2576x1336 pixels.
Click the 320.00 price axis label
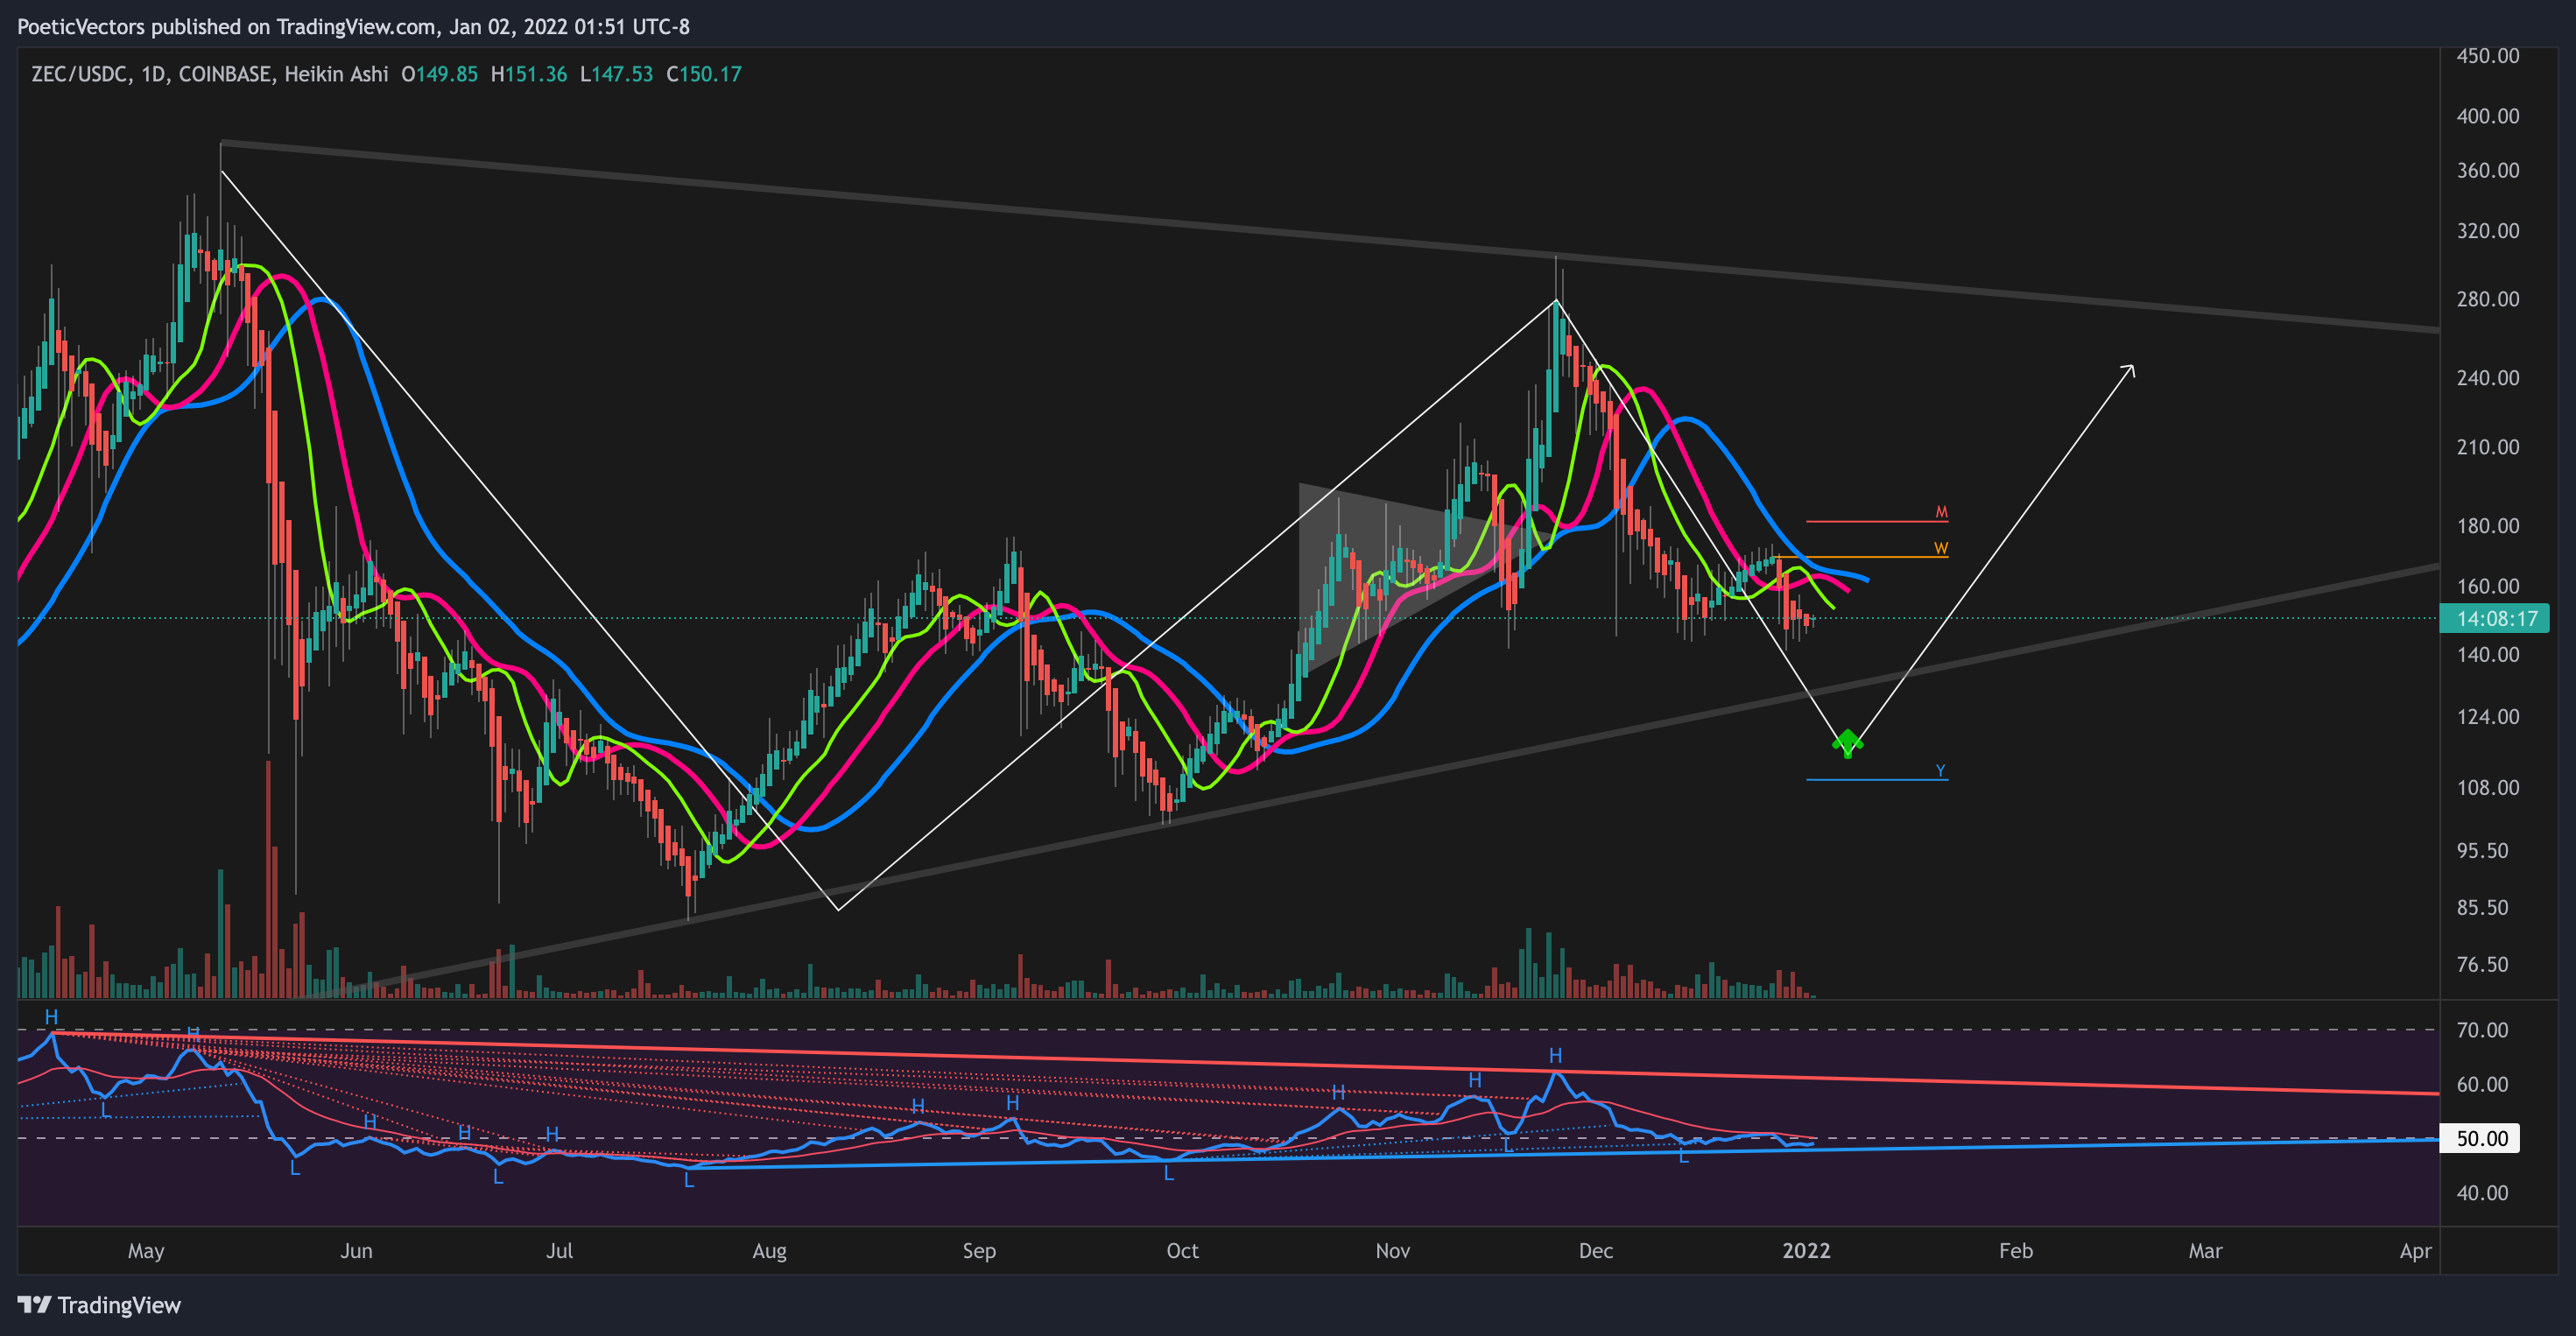coord(2488,231)
